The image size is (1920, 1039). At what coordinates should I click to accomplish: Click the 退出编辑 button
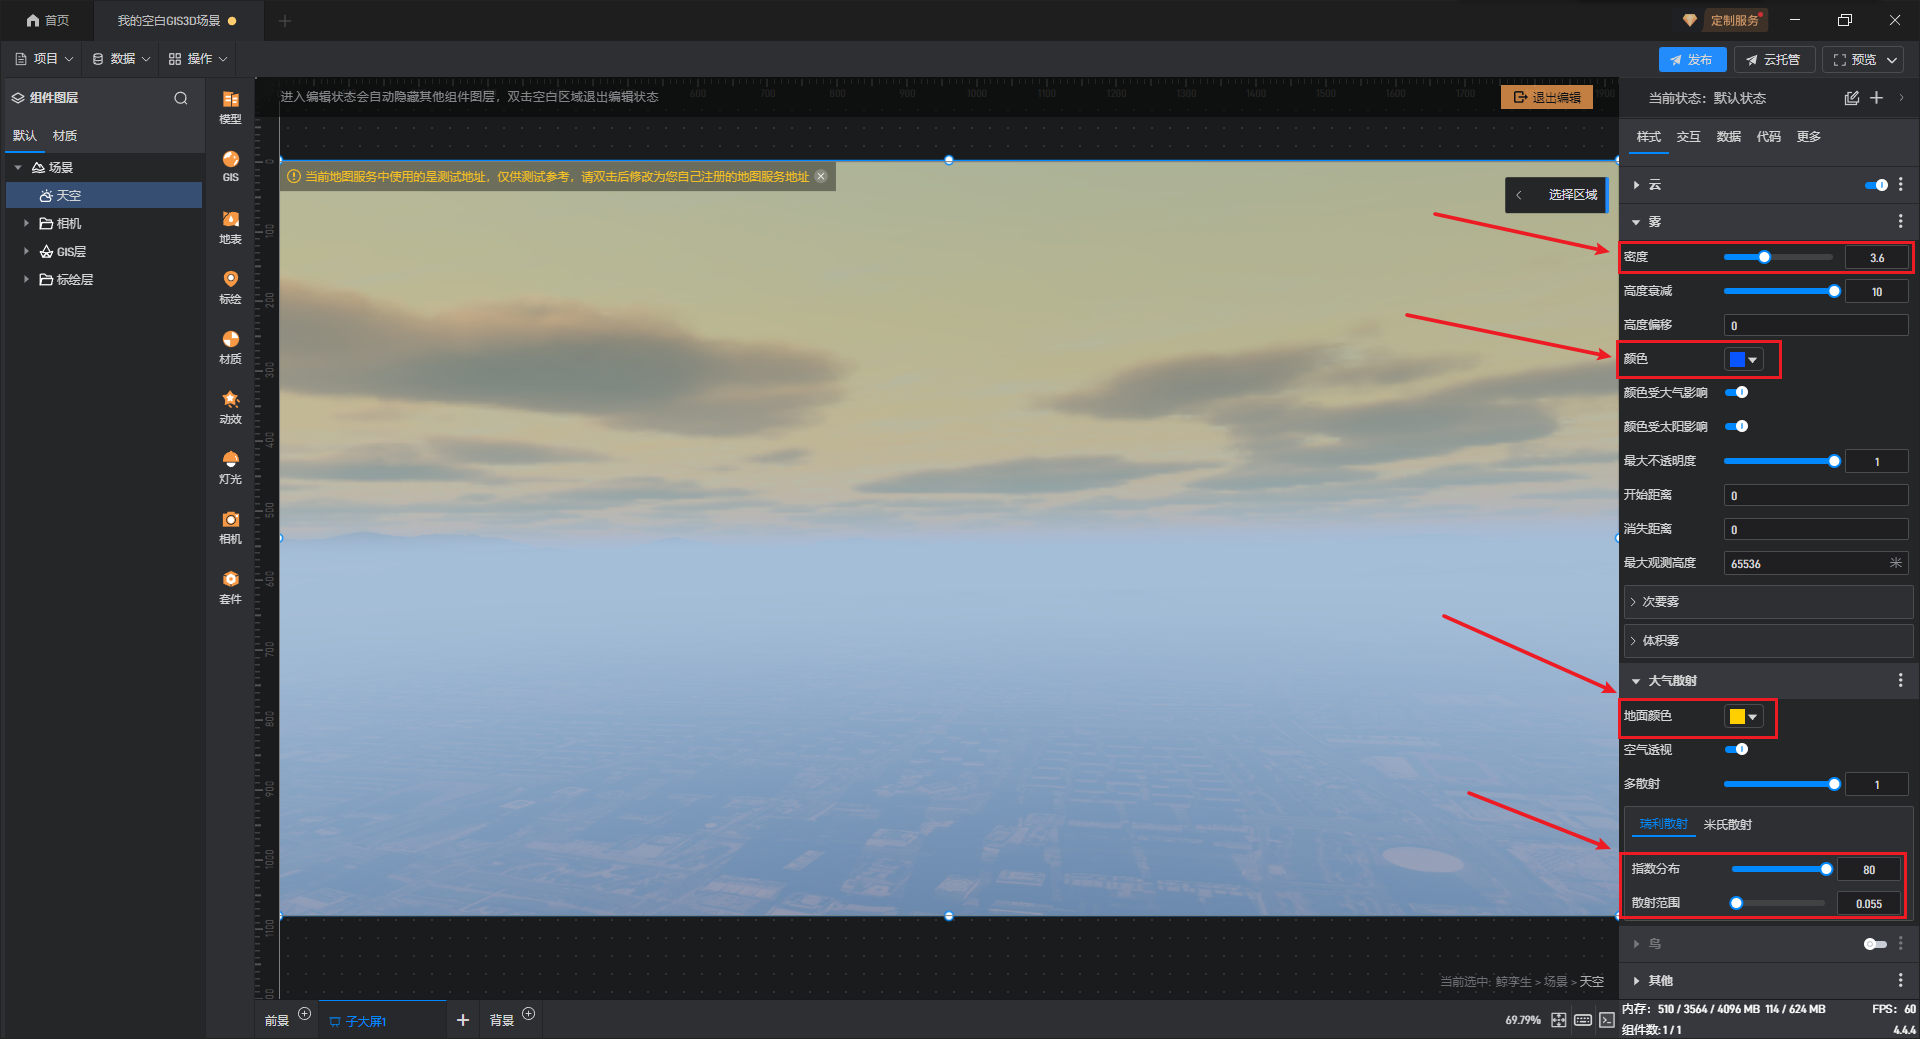pos(1547,98)
